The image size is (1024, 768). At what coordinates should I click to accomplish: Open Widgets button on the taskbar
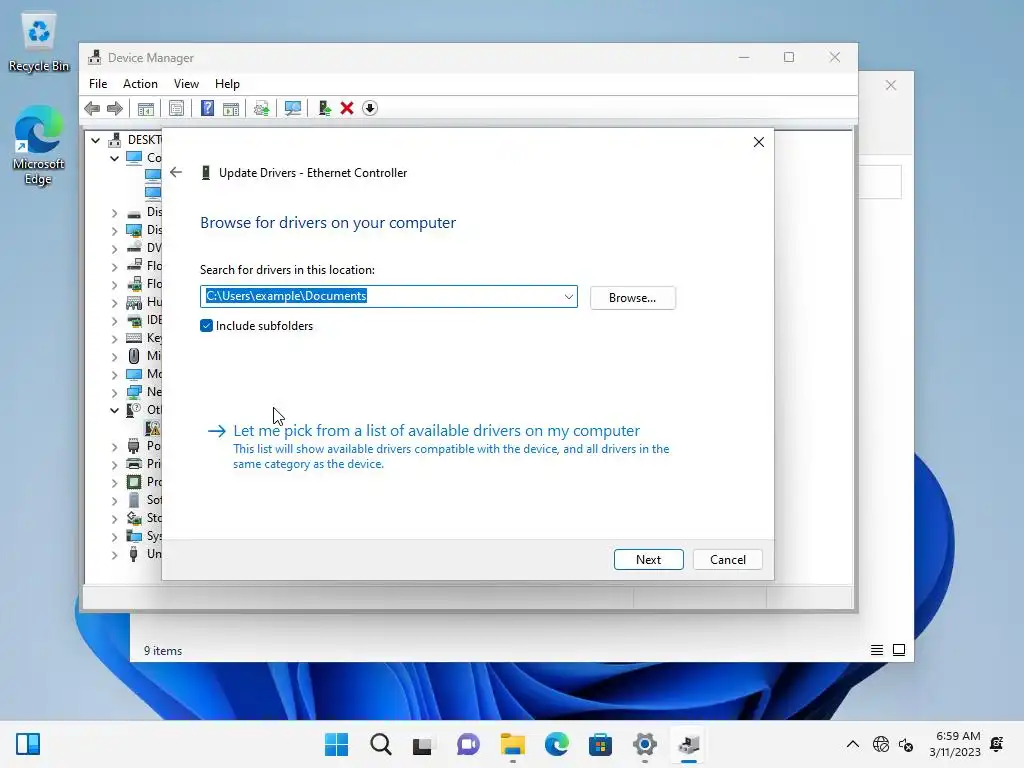28,744
